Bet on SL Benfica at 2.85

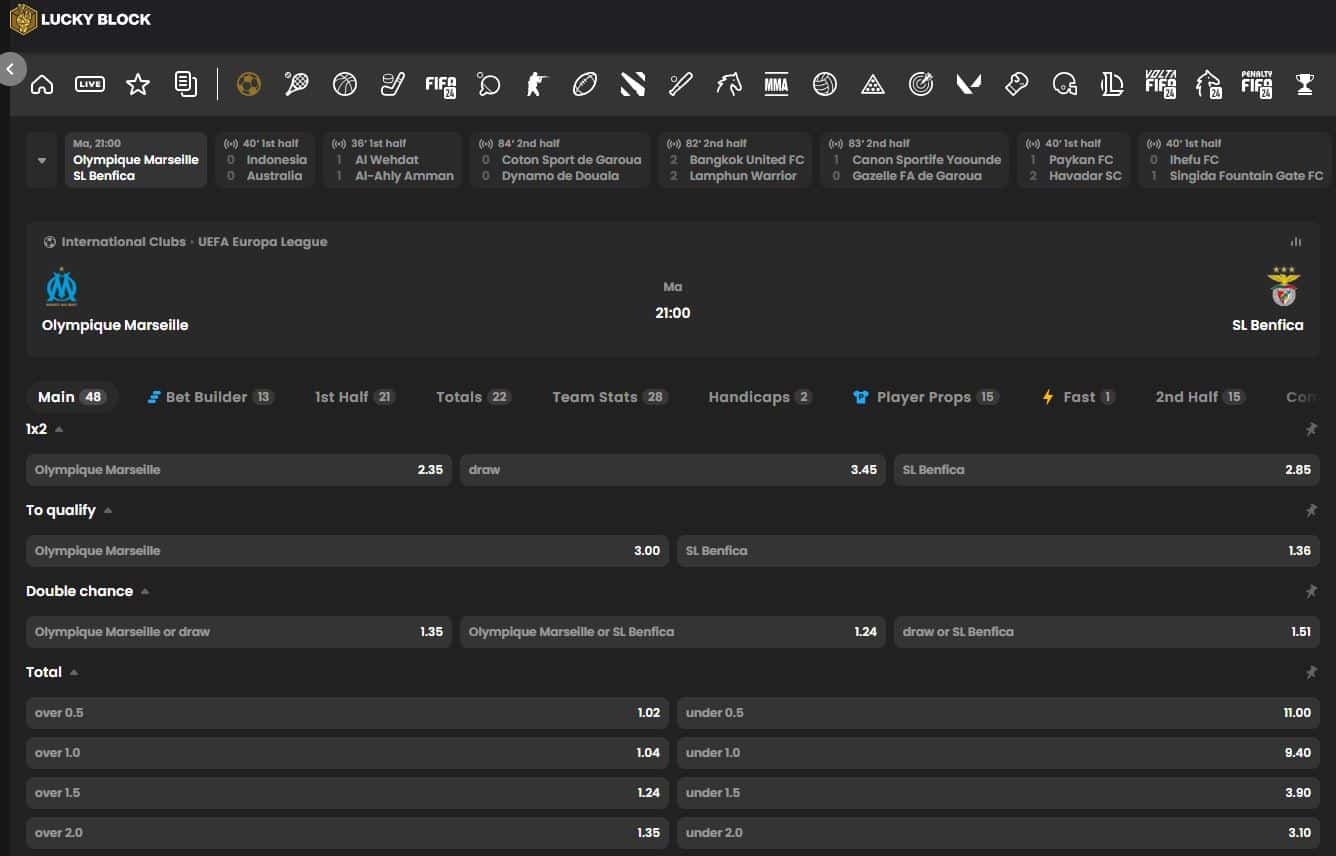click(1107, 470)
